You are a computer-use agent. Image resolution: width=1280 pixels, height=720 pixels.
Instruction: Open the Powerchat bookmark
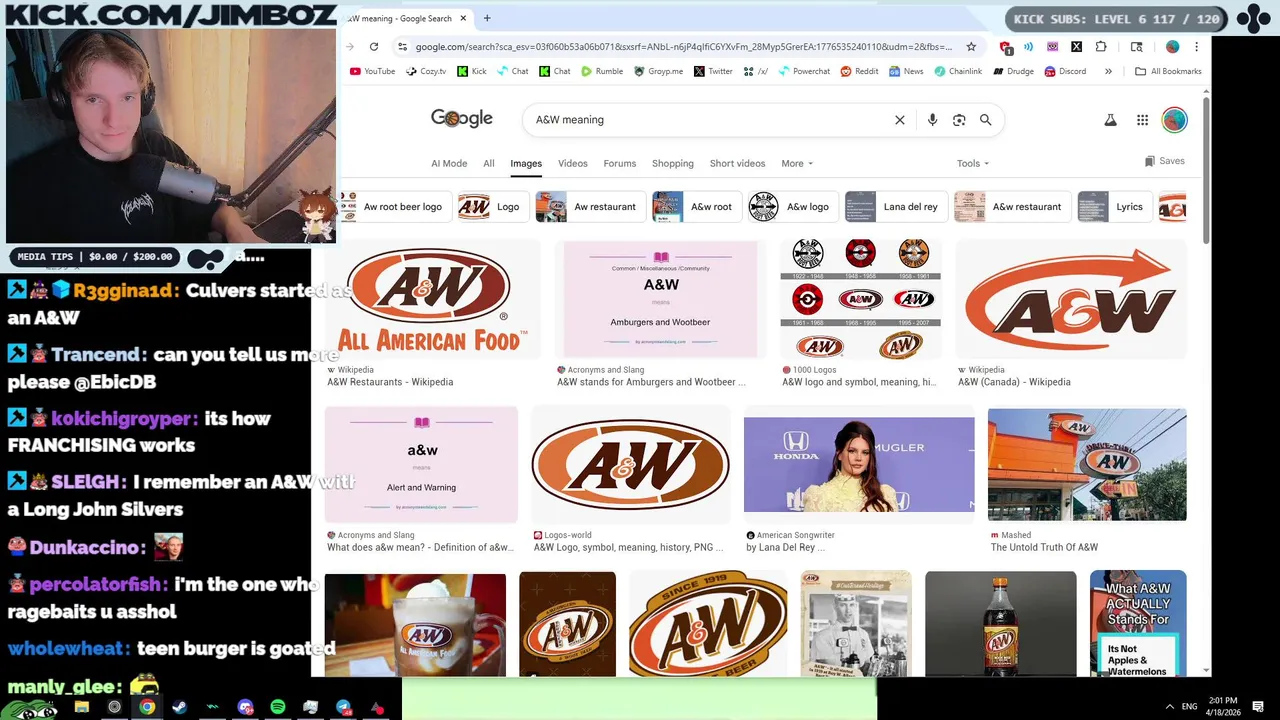coord(804,71)
